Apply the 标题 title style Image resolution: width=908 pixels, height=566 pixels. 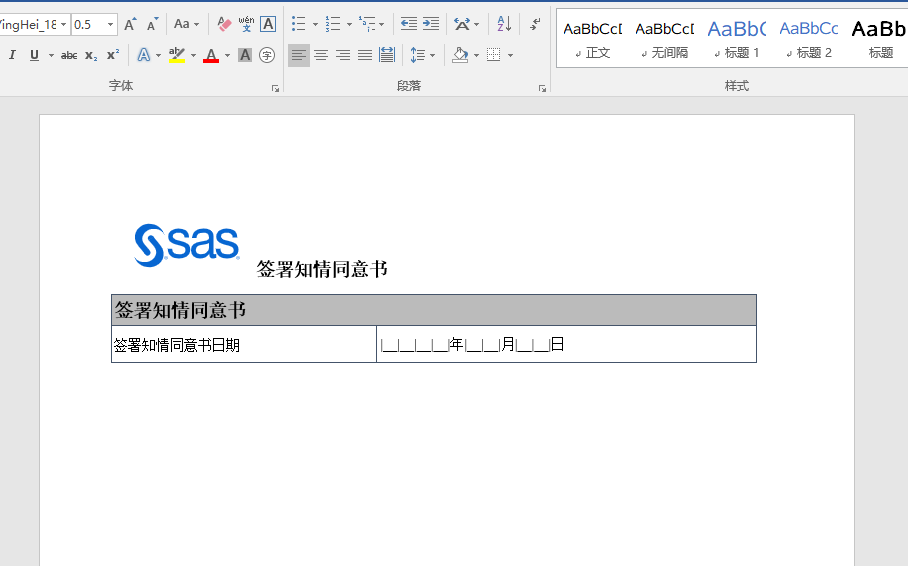click(x=880, y=39)
